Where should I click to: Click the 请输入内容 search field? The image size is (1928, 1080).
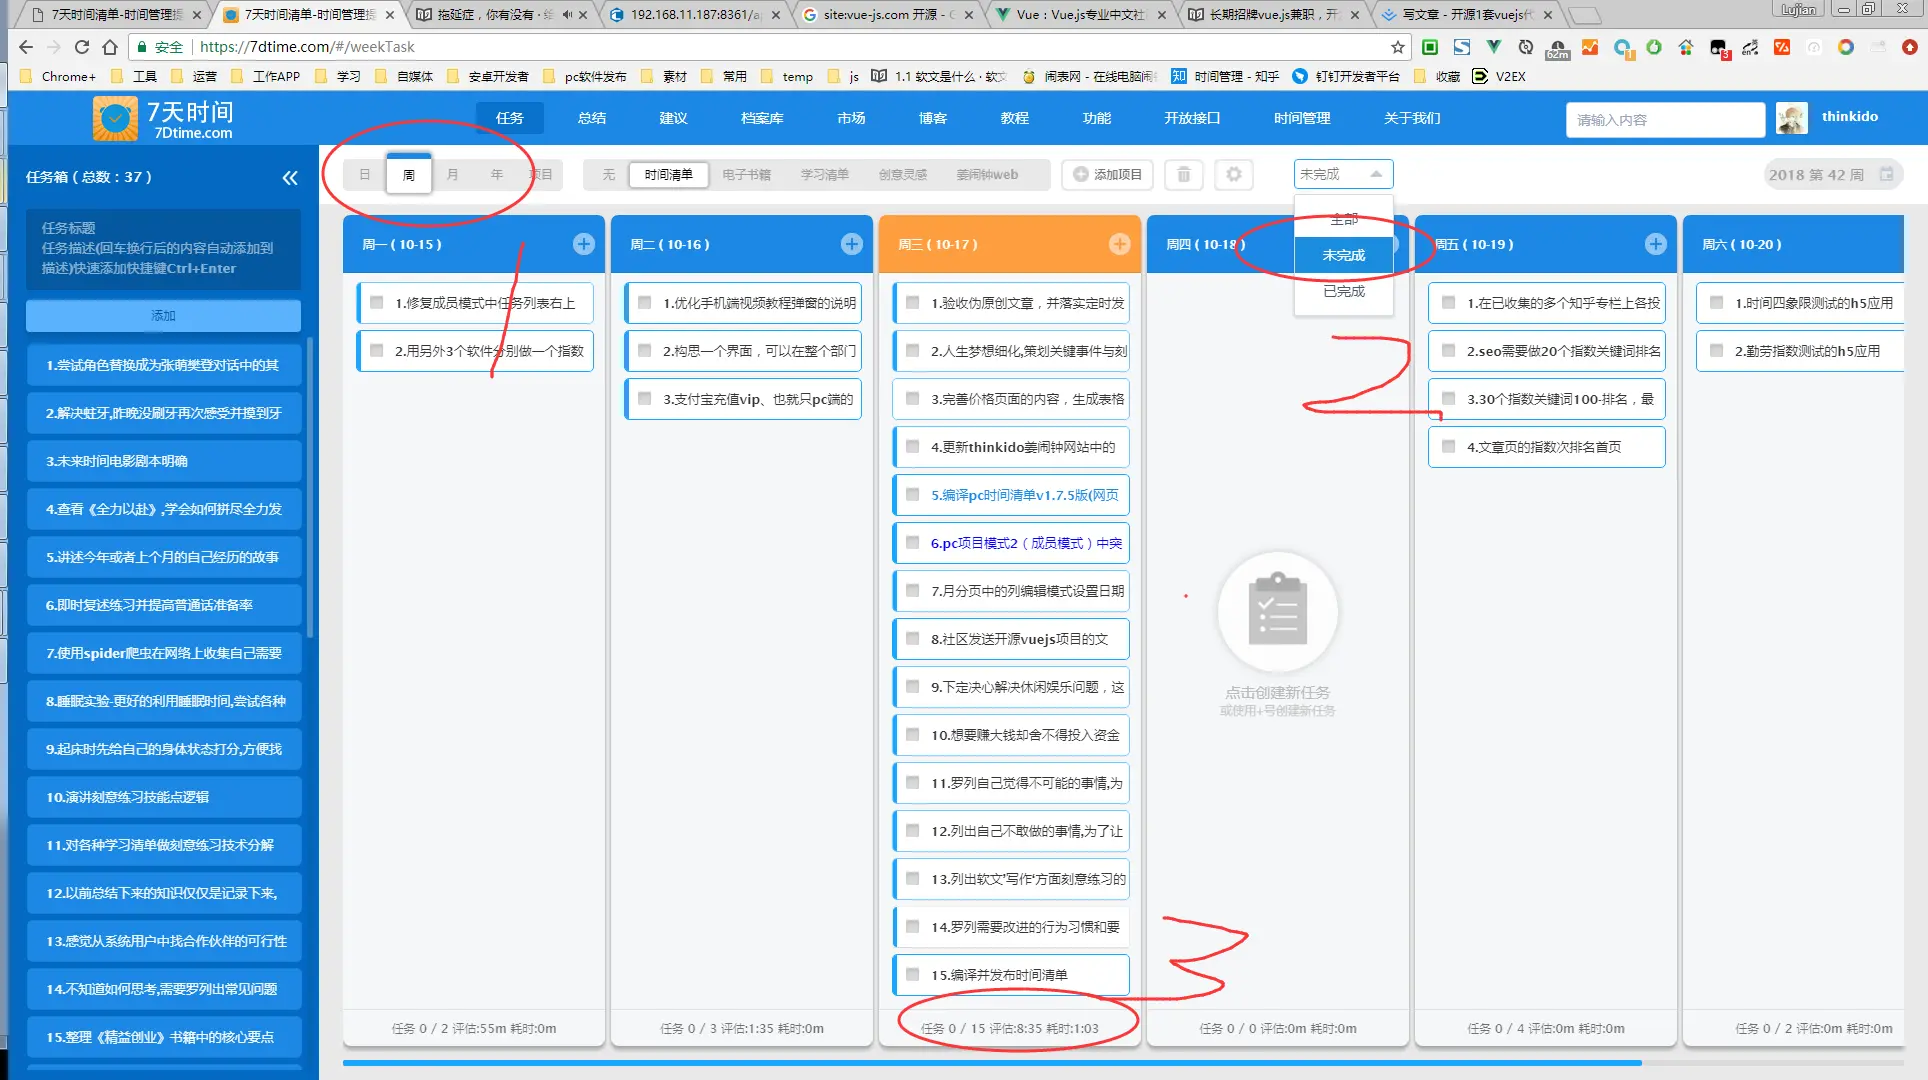(1664, 119)
